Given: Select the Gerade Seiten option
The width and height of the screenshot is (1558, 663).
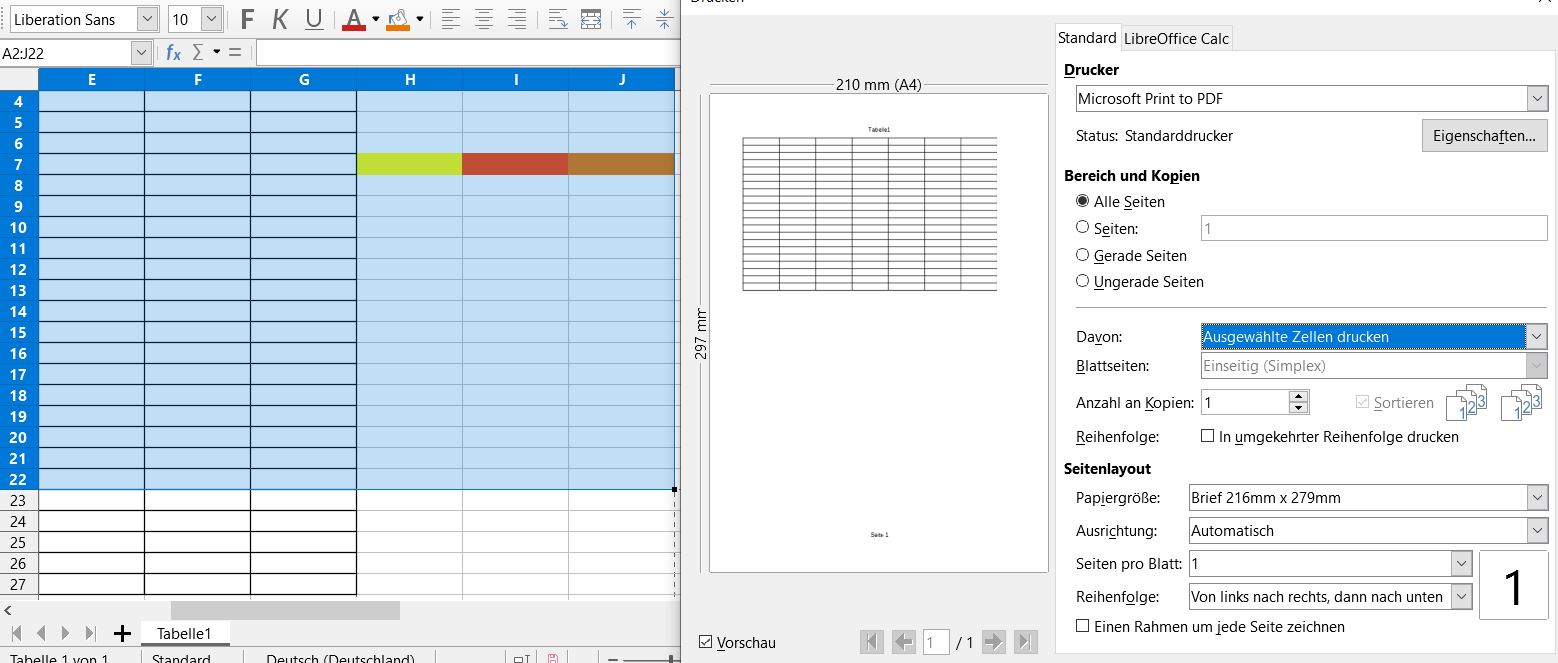Looking at the screenshot, I should (x=1082, y=255).
